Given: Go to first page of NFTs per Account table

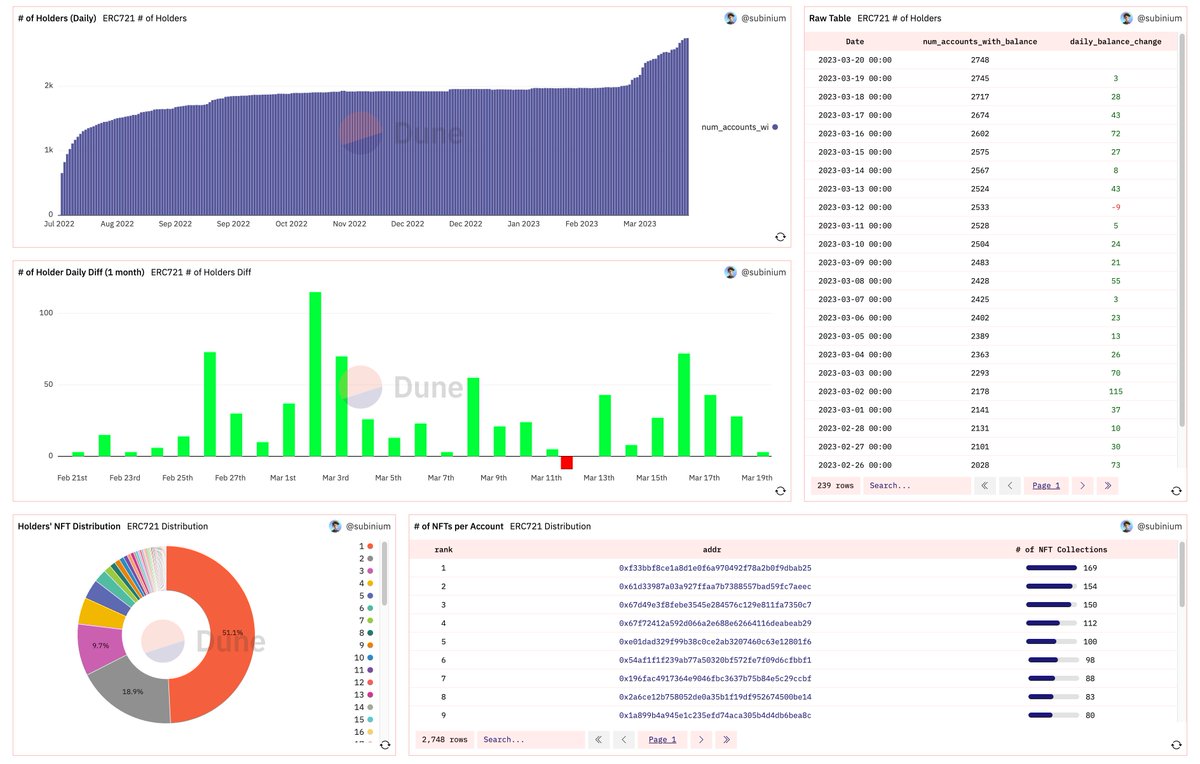Looking at the screenshot, I should pos(599,740).
